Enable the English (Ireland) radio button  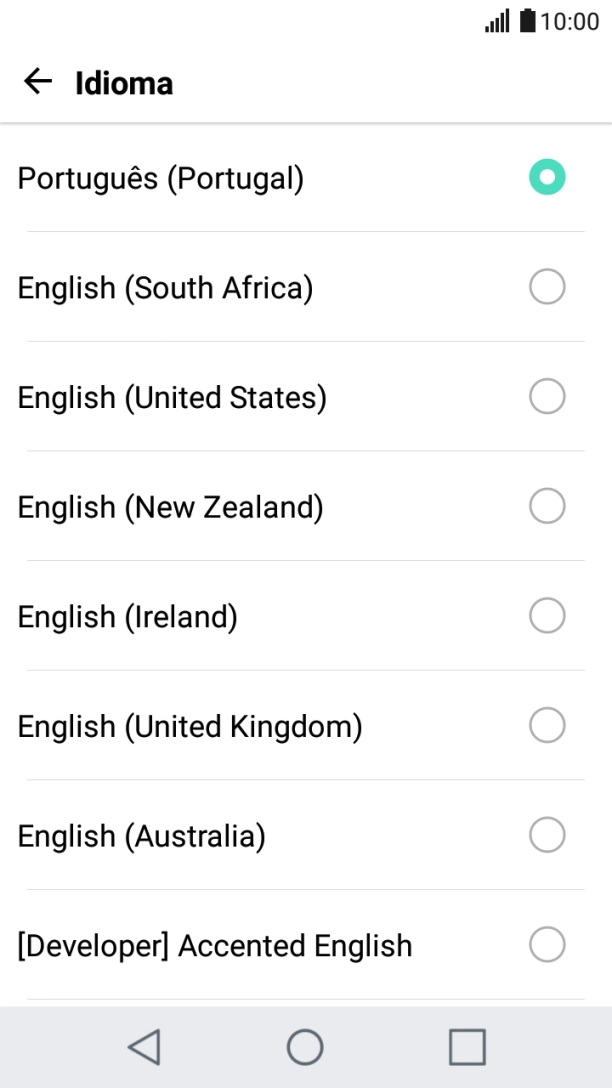point(547,616)
